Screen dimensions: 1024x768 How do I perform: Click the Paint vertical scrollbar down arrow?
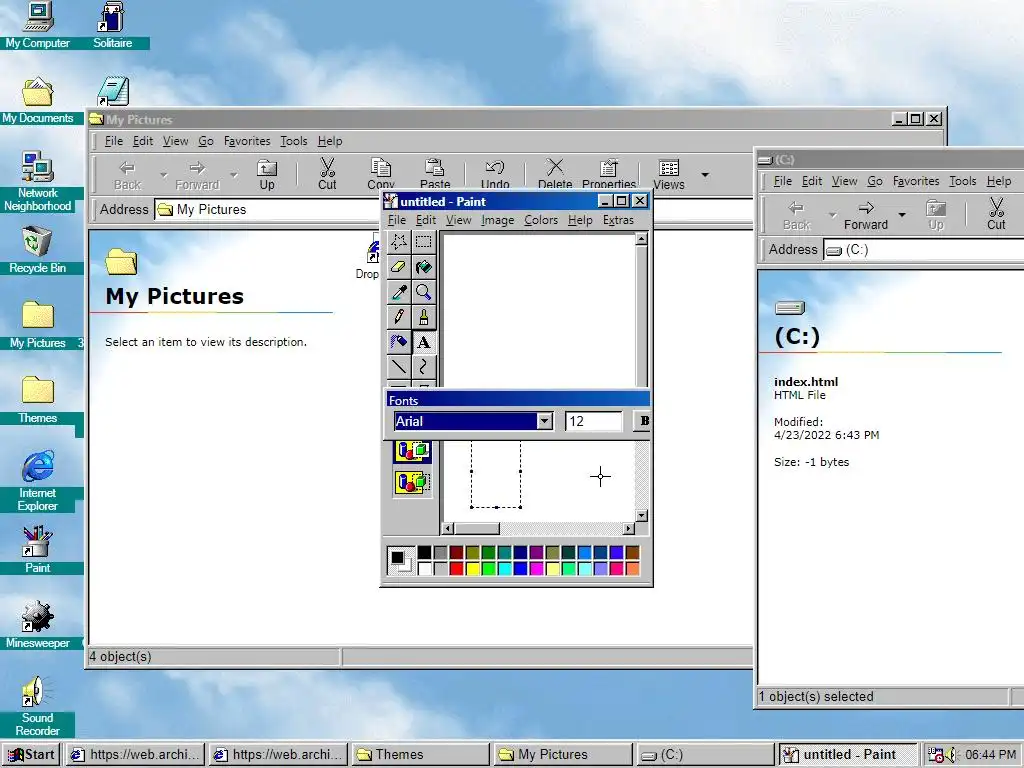641,515
